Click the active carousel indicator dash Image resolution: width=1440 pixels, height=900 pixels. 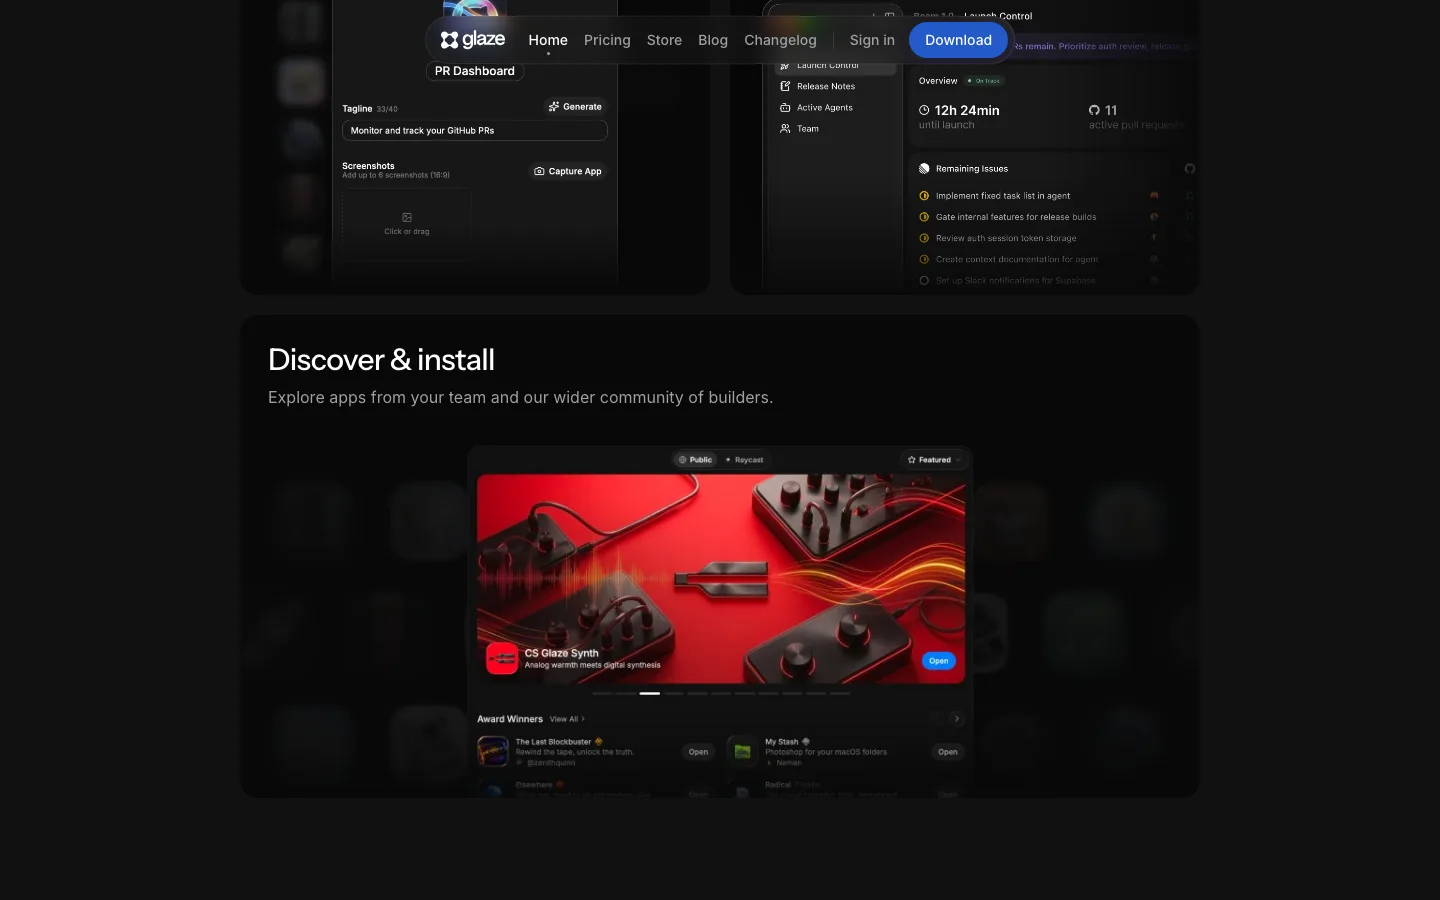pos(650,693)
